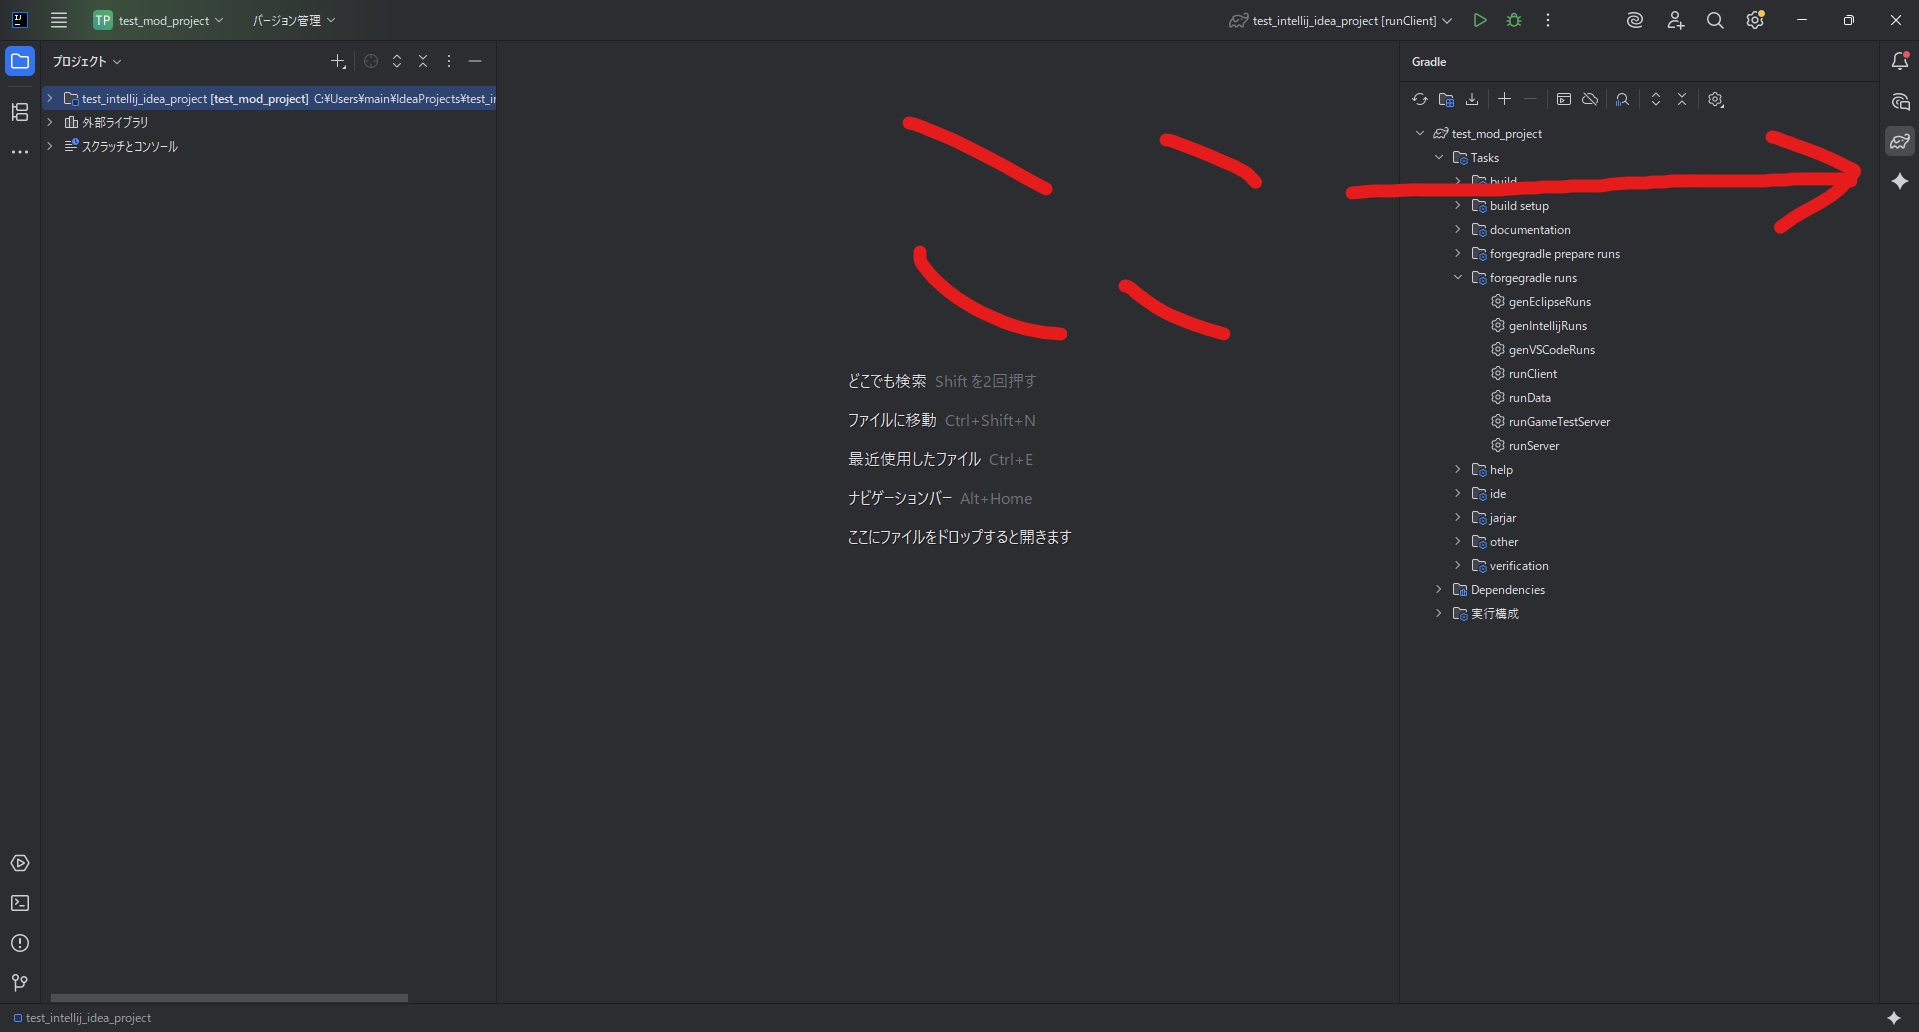Image resolution: width=1919 pixels, height=1032 pixels.
Task: Open the main hamburger menu
Action: 59,20
